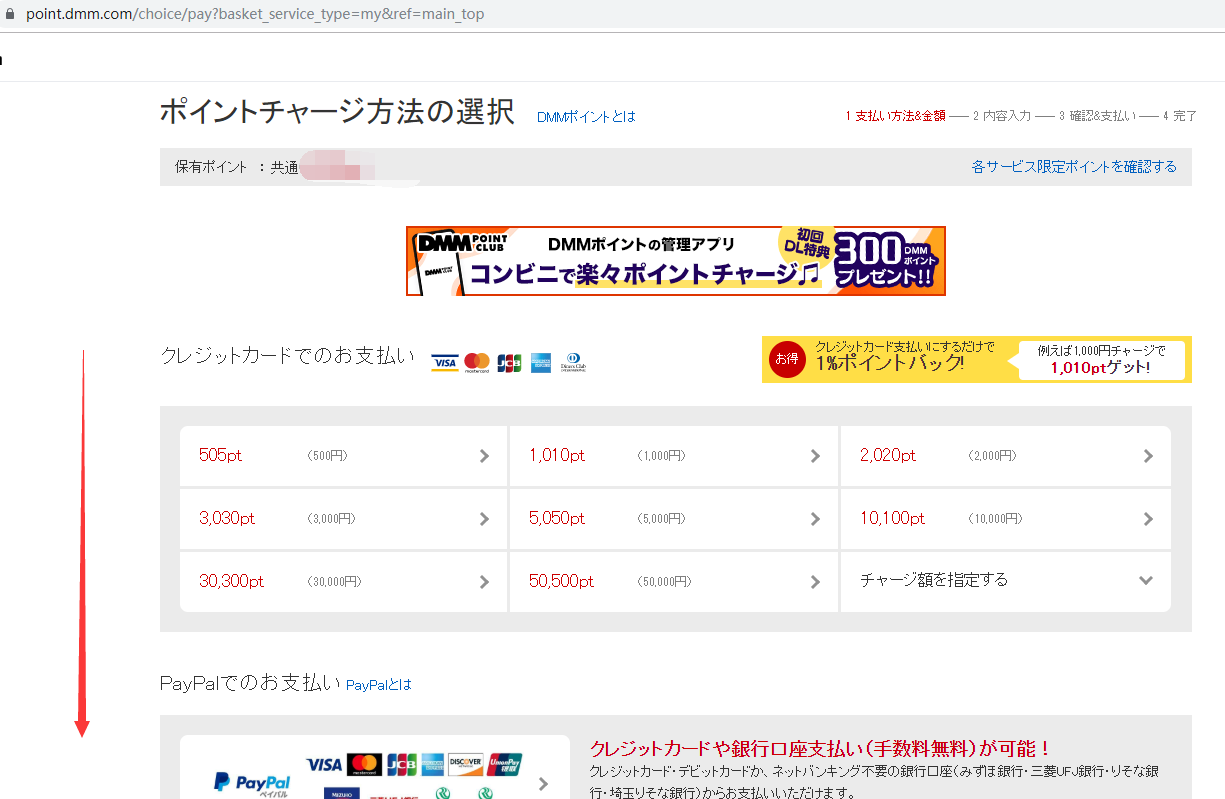Screen dimensions: 1225x799
Task: Click the PayPal logo icon
Action: (250, 780)
